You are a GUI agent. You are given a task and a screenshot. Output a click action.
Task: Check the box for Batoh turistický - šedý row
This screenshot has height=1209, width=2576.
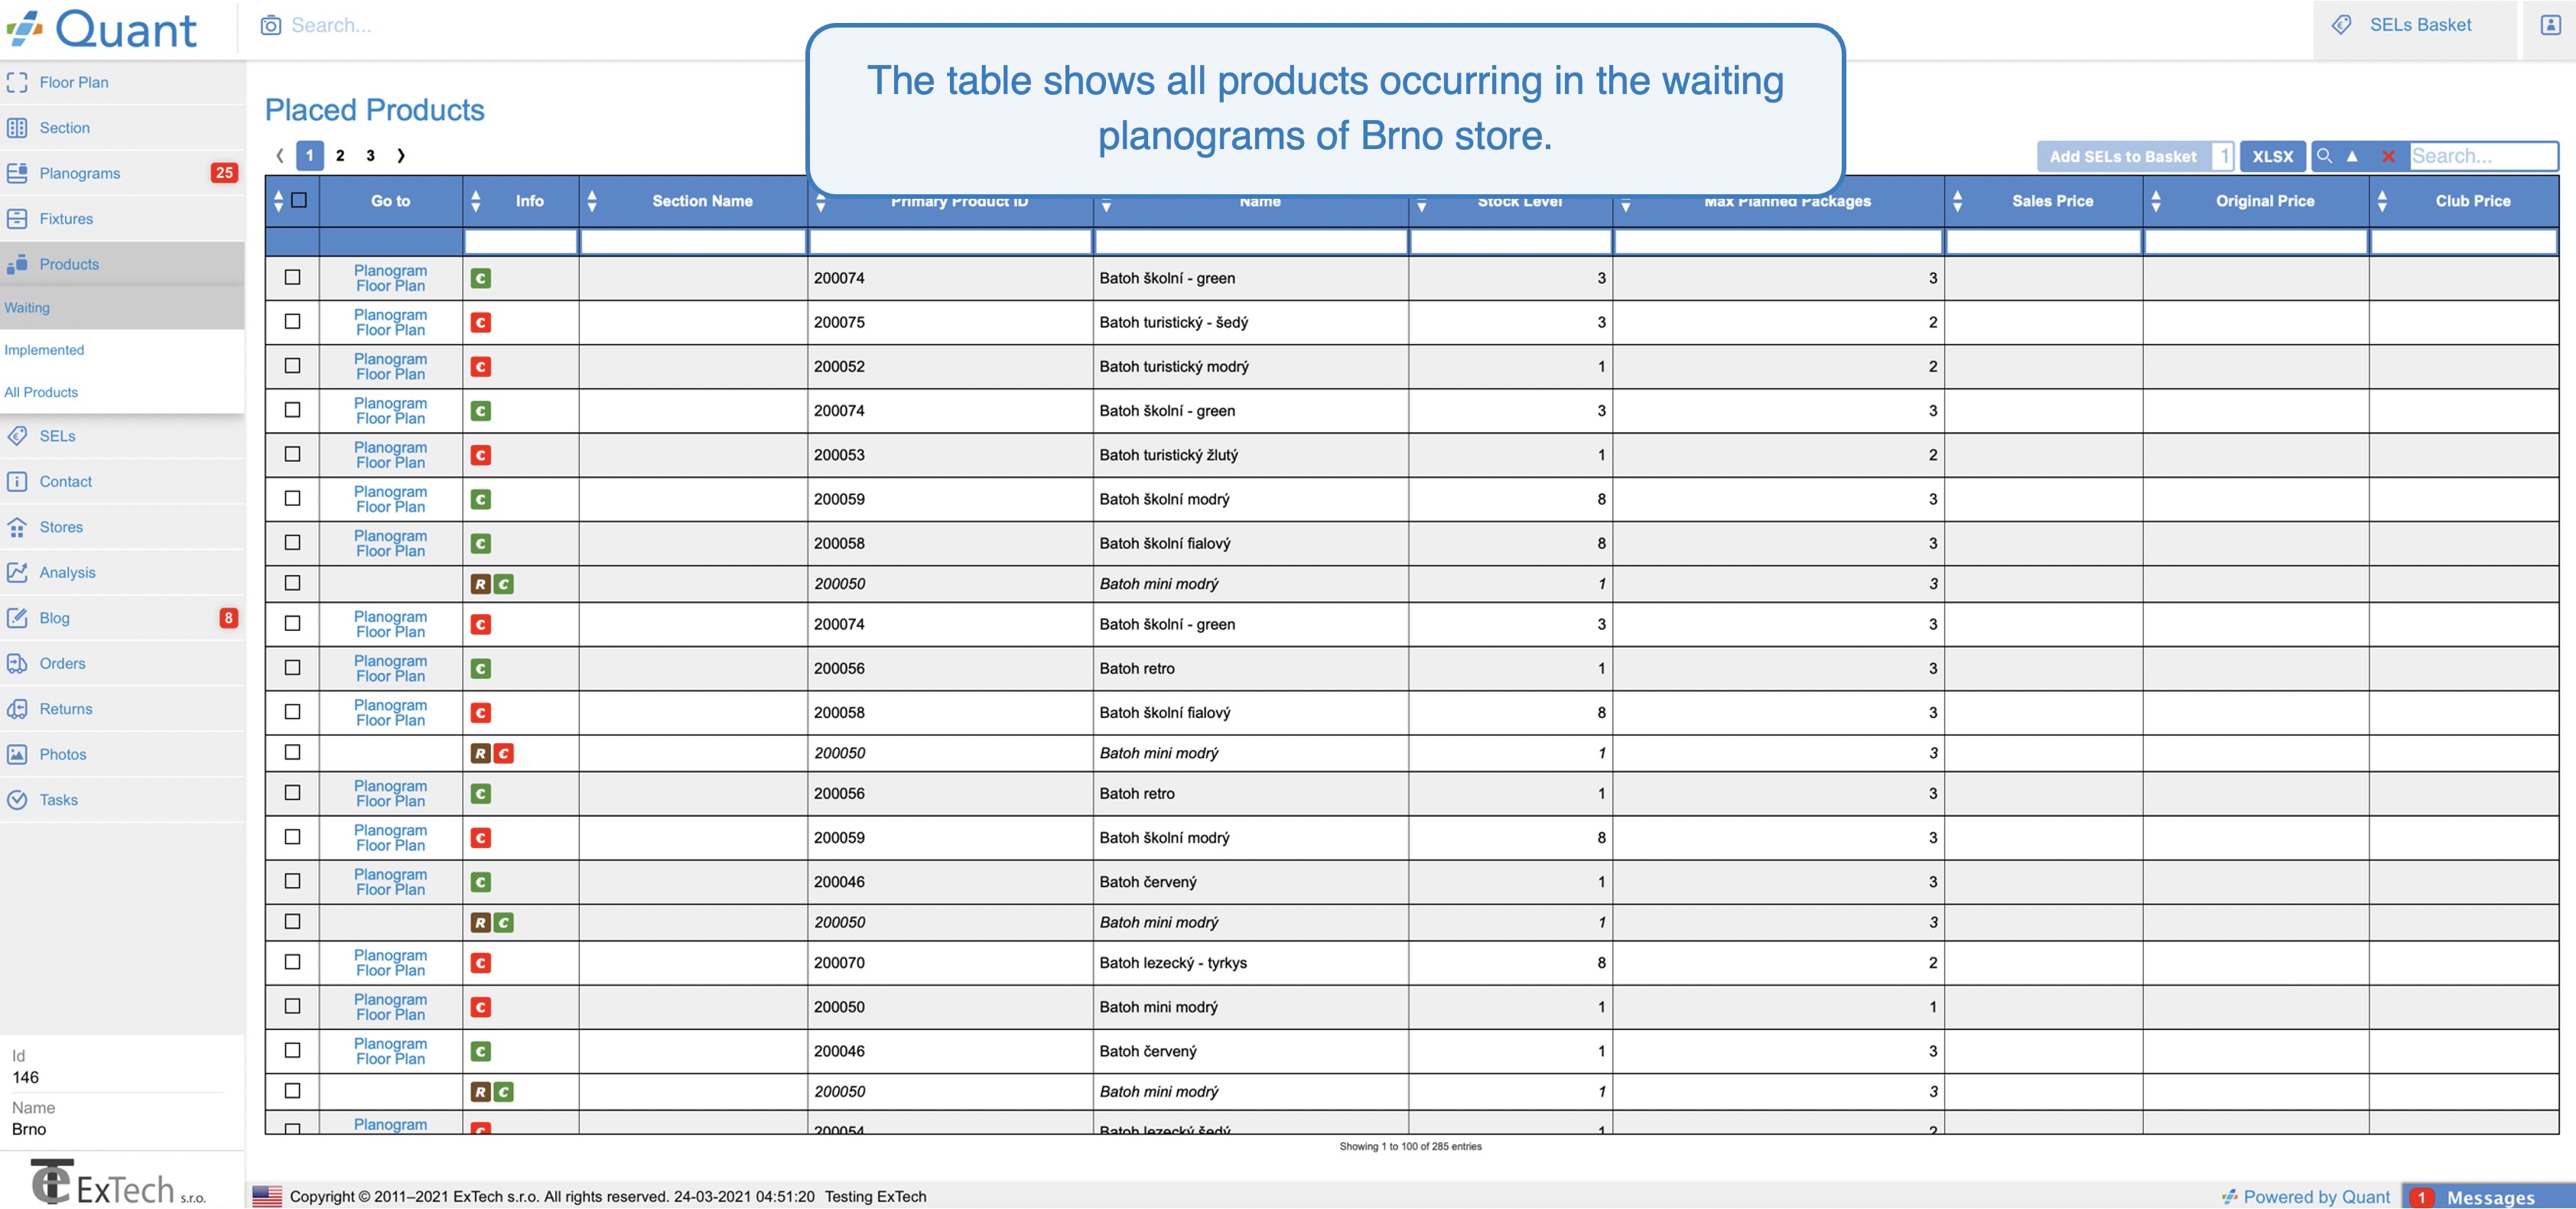point(292,321)
